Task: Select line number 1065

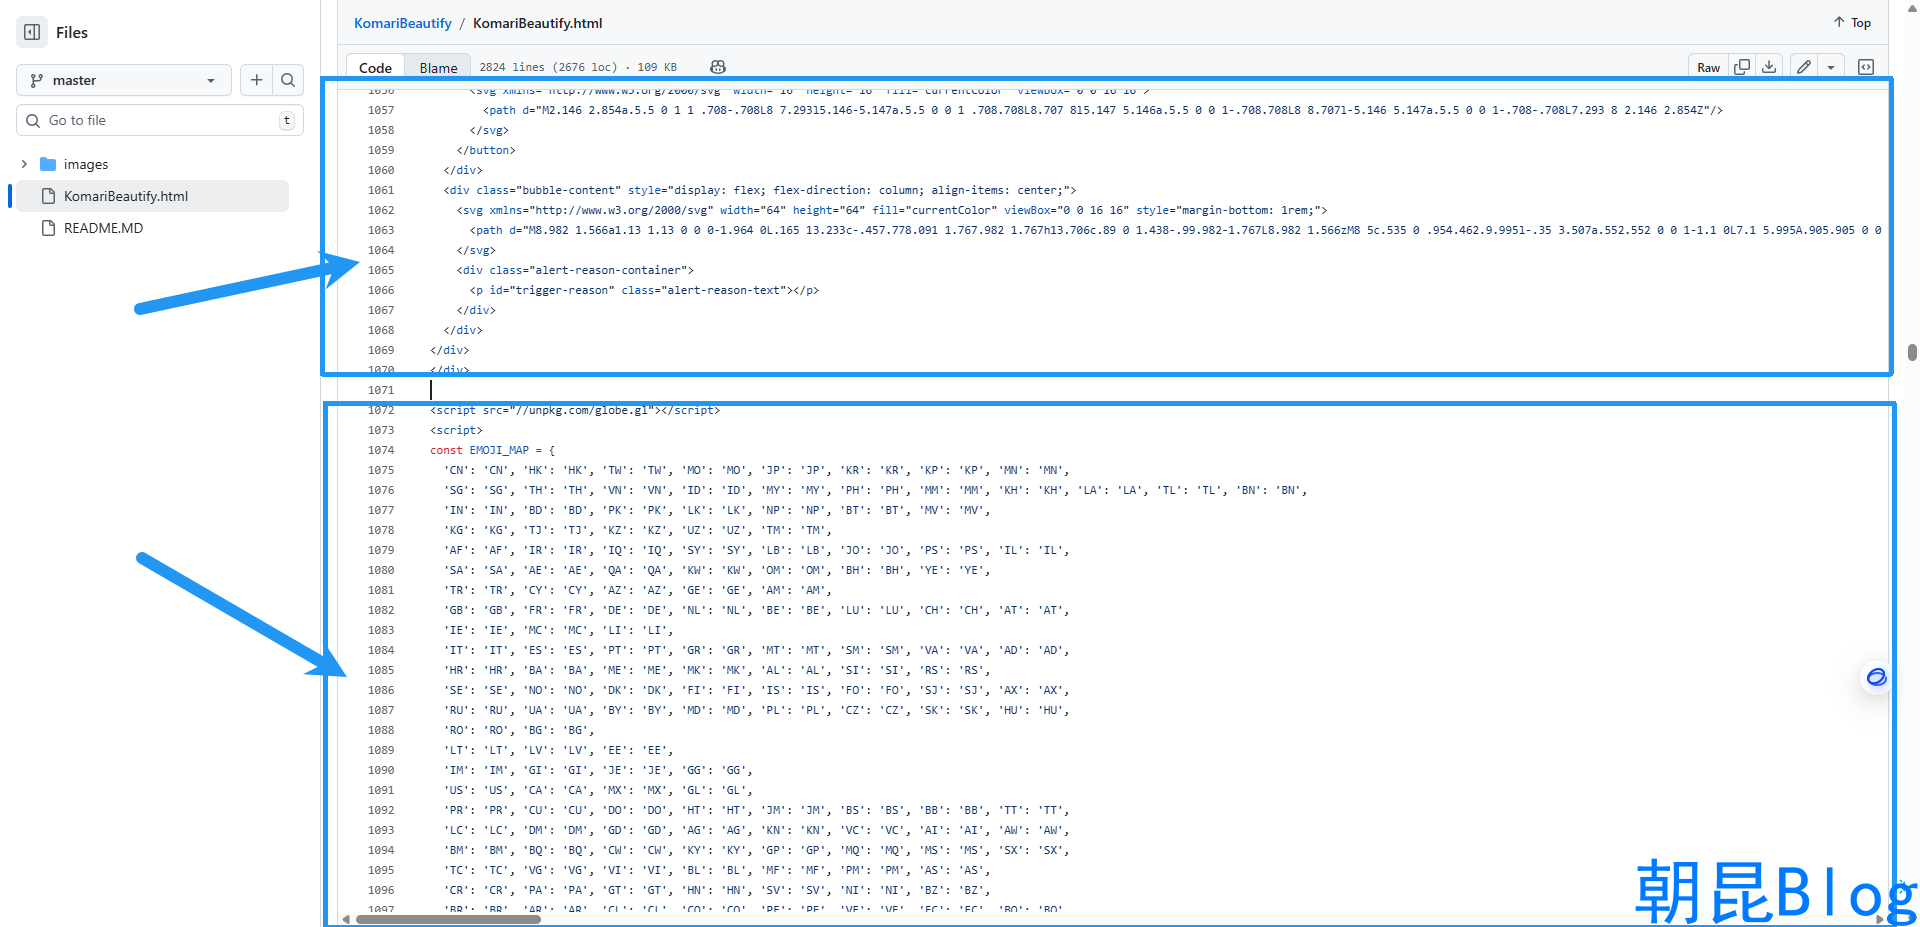Action: 381,270
